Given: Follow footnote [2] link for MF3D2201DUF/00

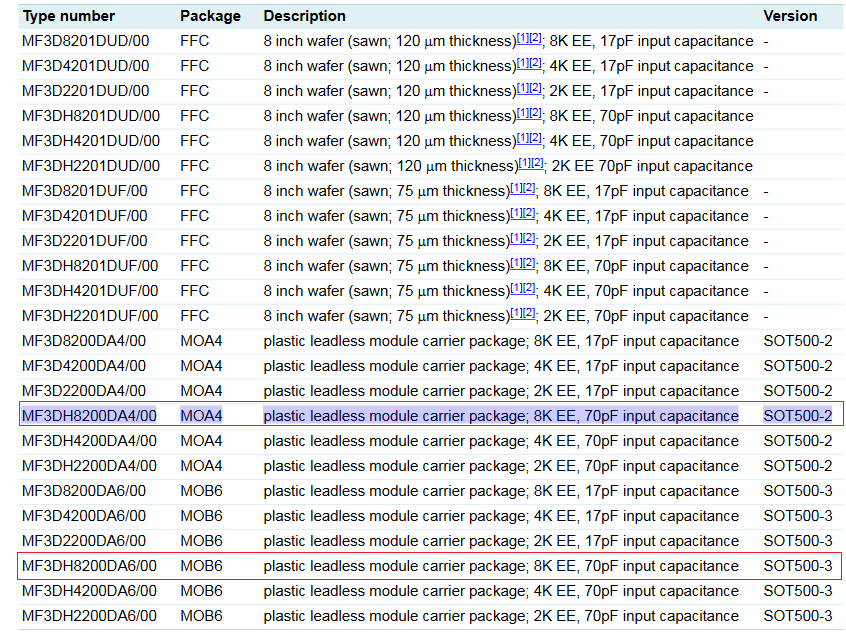Looking at the screenshot, I should (x=529, y=238).
